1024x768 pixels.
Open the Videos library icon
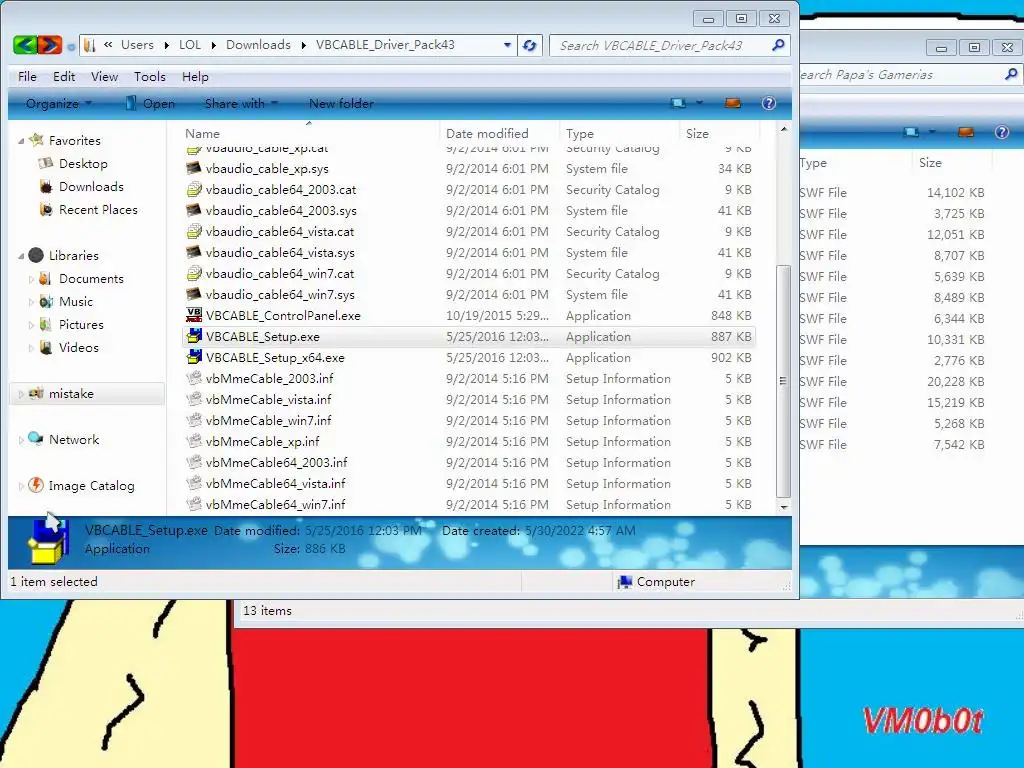[x=46, y=347]
